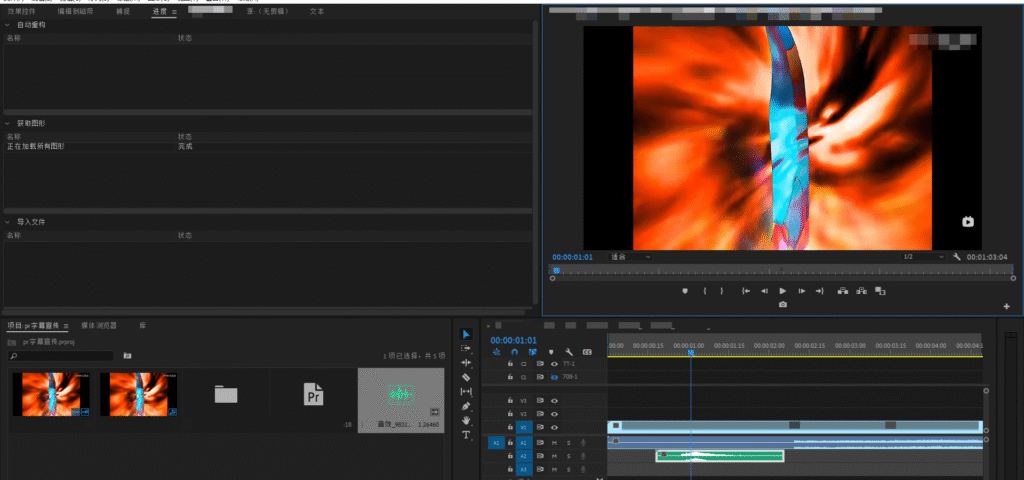This screenshot has height=480, width=1024.
Task: Toggle the lock on track V3
Action: (x=510, y=400)
